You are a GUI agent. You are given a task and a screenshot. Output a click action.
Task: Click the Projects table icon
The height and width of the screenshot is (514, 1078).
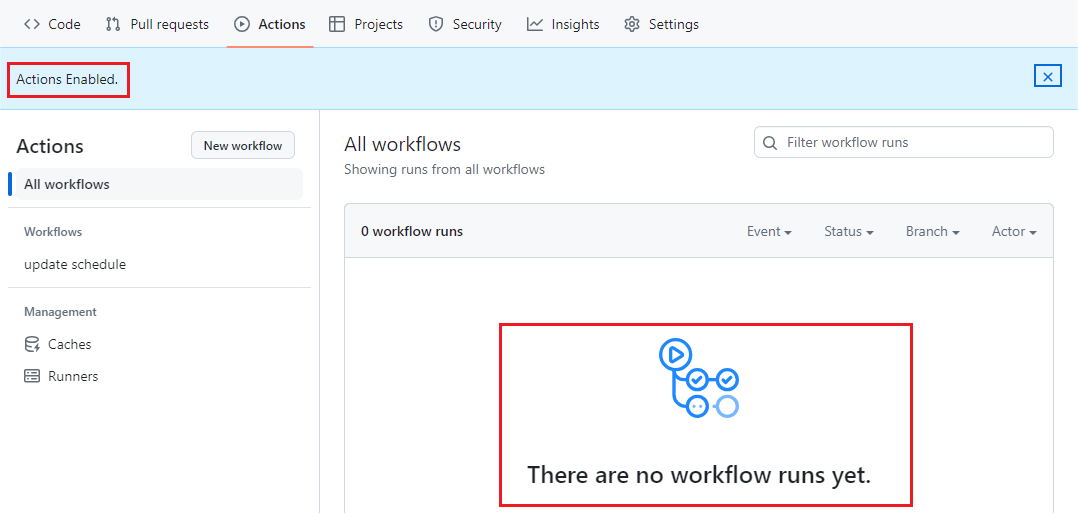click(x=337, y=24)
